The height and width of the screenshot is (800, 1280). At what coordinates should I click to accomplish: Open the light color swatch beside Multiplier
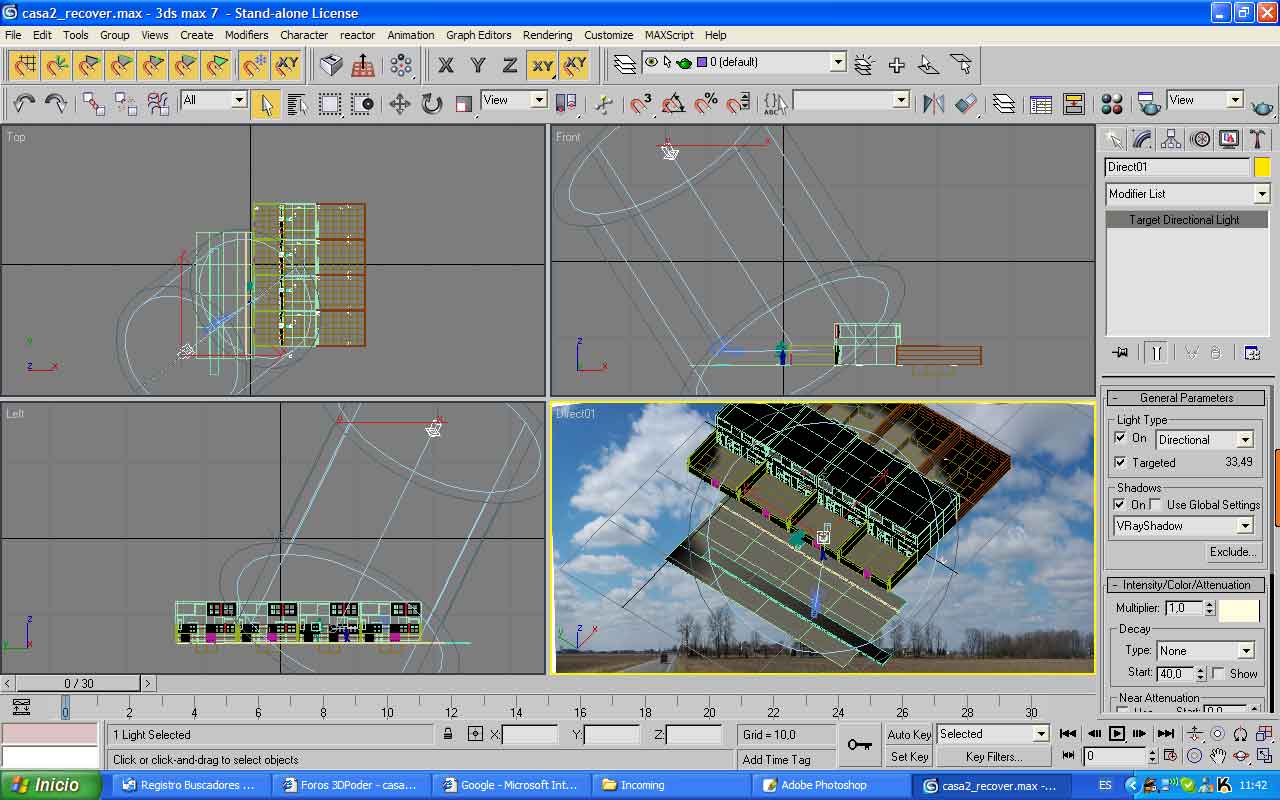coord(1239,609)
